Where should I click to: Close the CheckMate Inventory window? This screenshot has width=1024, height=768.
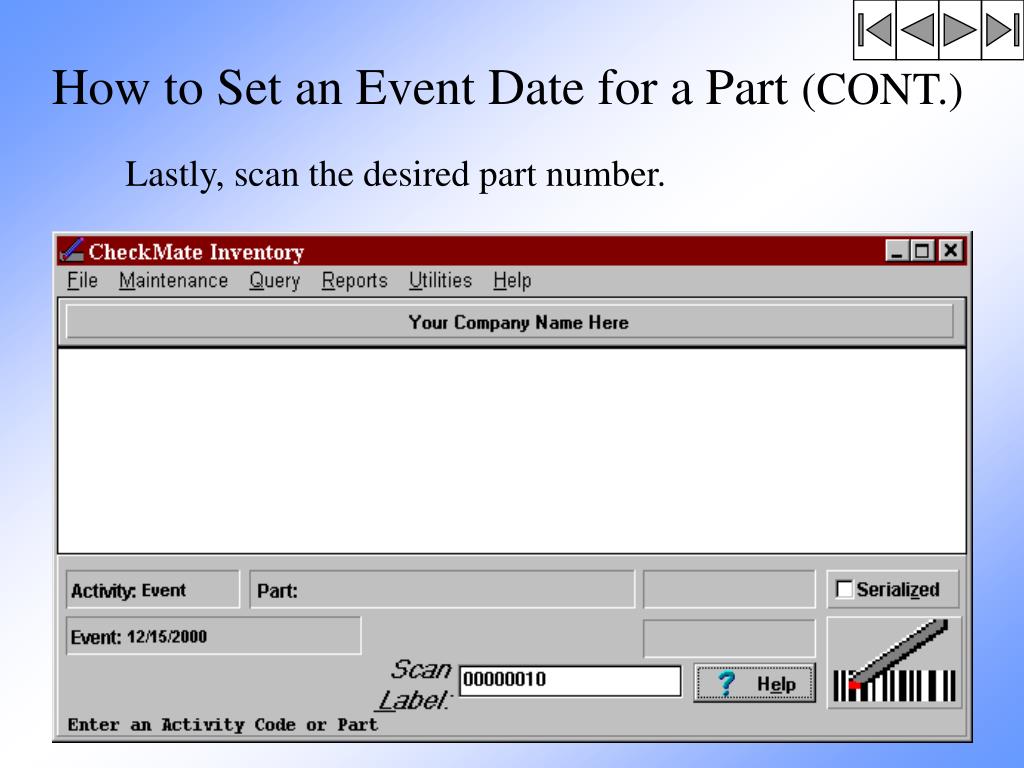[x=951, y=251]
